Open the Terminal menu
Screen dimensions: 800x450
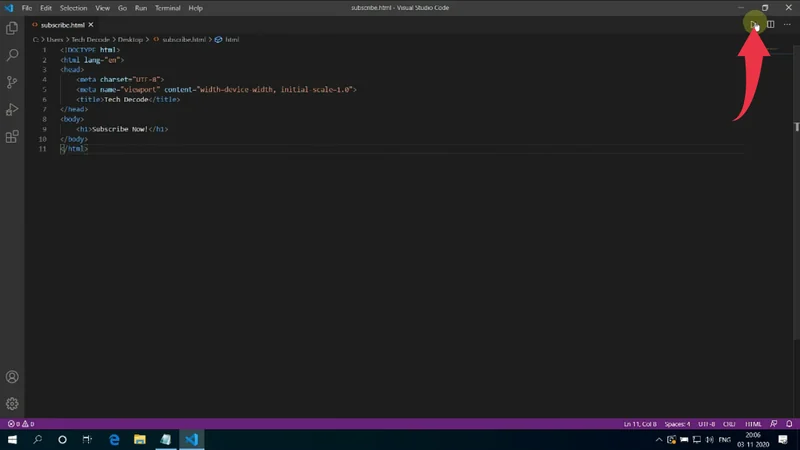tap(167, 8)
